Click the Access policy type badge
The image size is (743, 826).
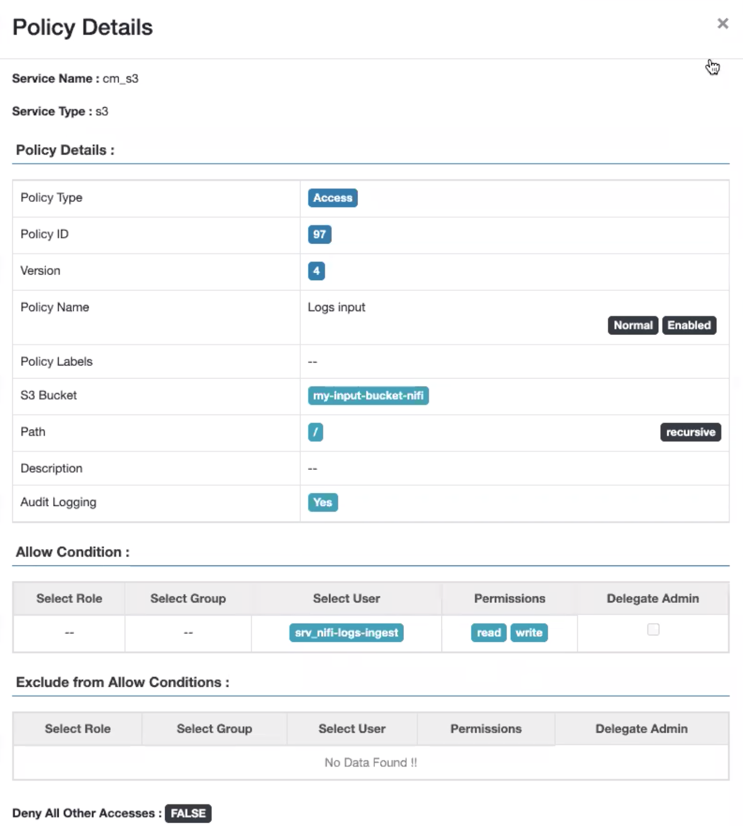(x=333, y=198)
